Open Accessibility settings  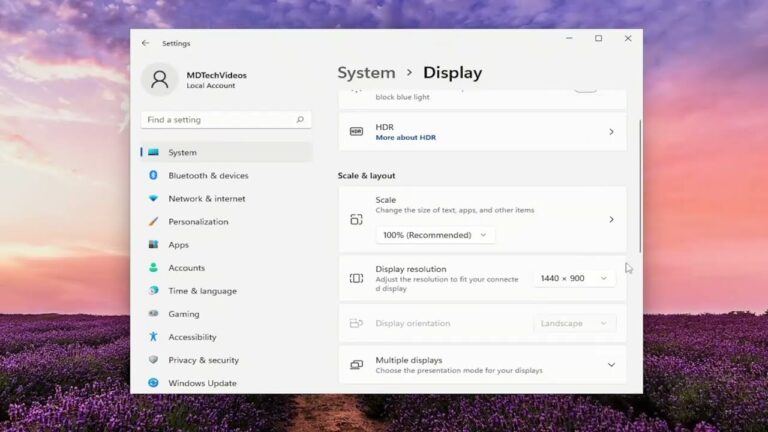(x=227, y=336)
